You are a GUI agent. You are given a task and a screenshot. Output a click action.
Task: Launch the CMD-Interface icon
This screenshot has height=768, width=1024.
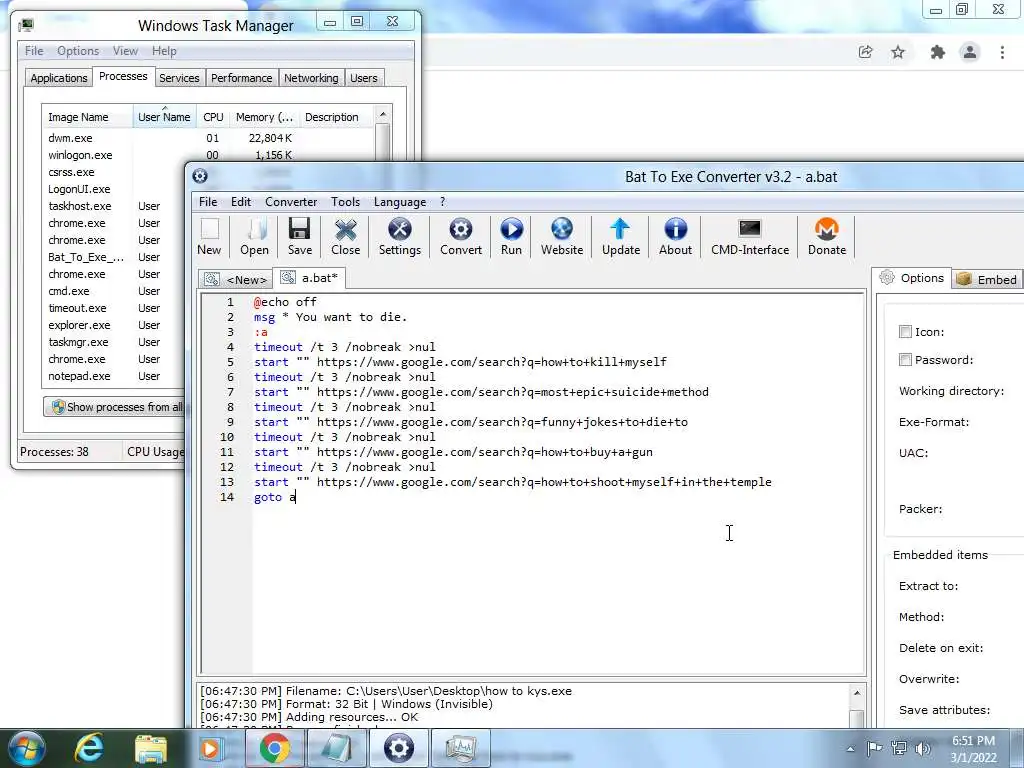point(750,236)
